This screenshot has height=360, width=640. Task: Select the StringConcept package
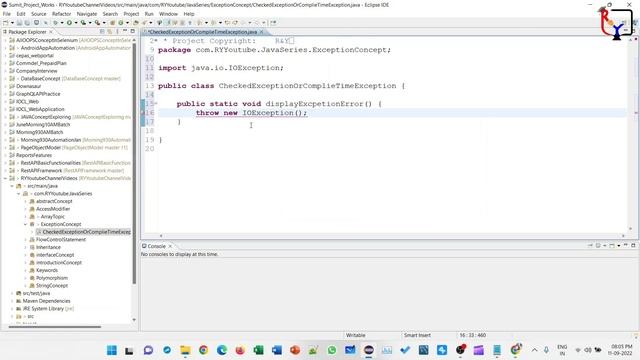(x=52, y=286)
